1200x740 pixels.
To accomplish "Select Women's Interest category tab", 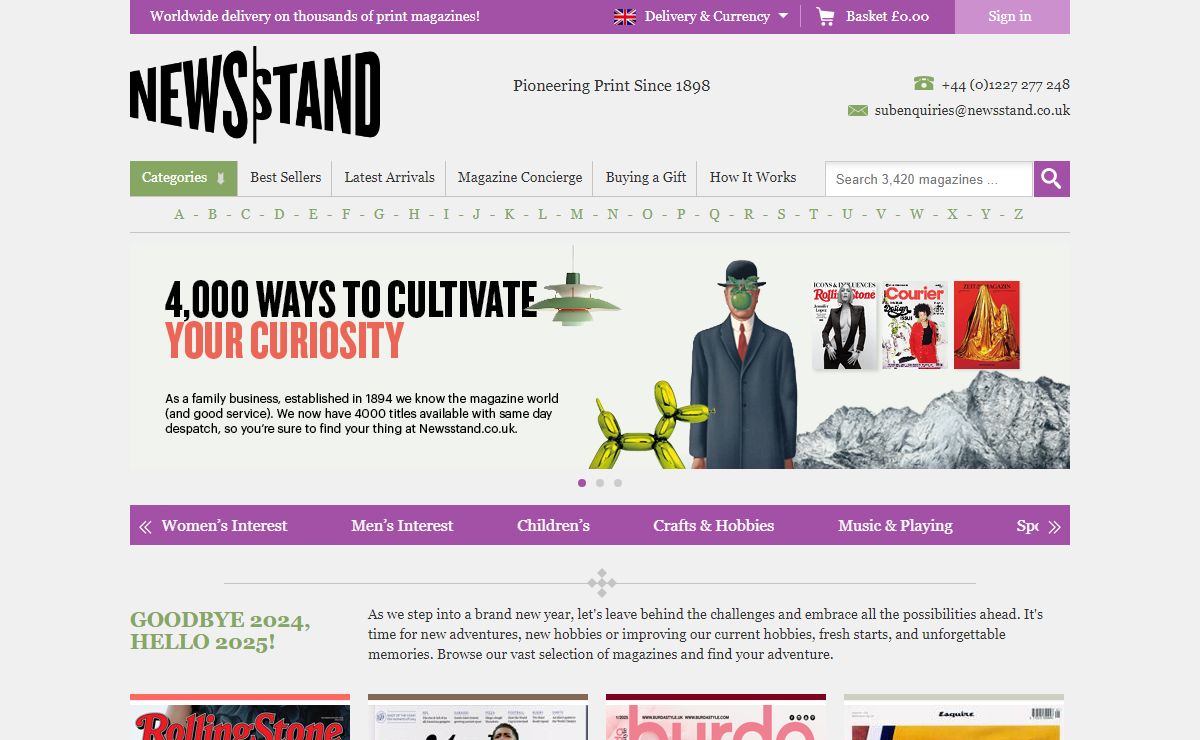I will 224,525.
